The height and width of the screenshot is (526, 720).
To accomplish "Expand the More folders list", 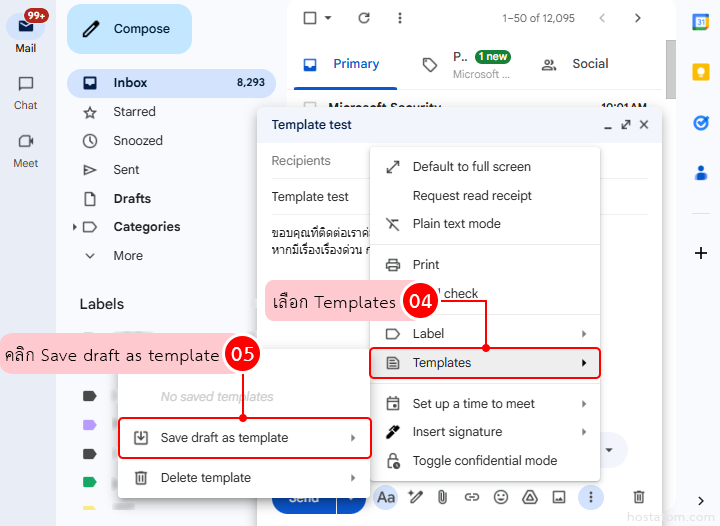I will [x=128, y=256].
